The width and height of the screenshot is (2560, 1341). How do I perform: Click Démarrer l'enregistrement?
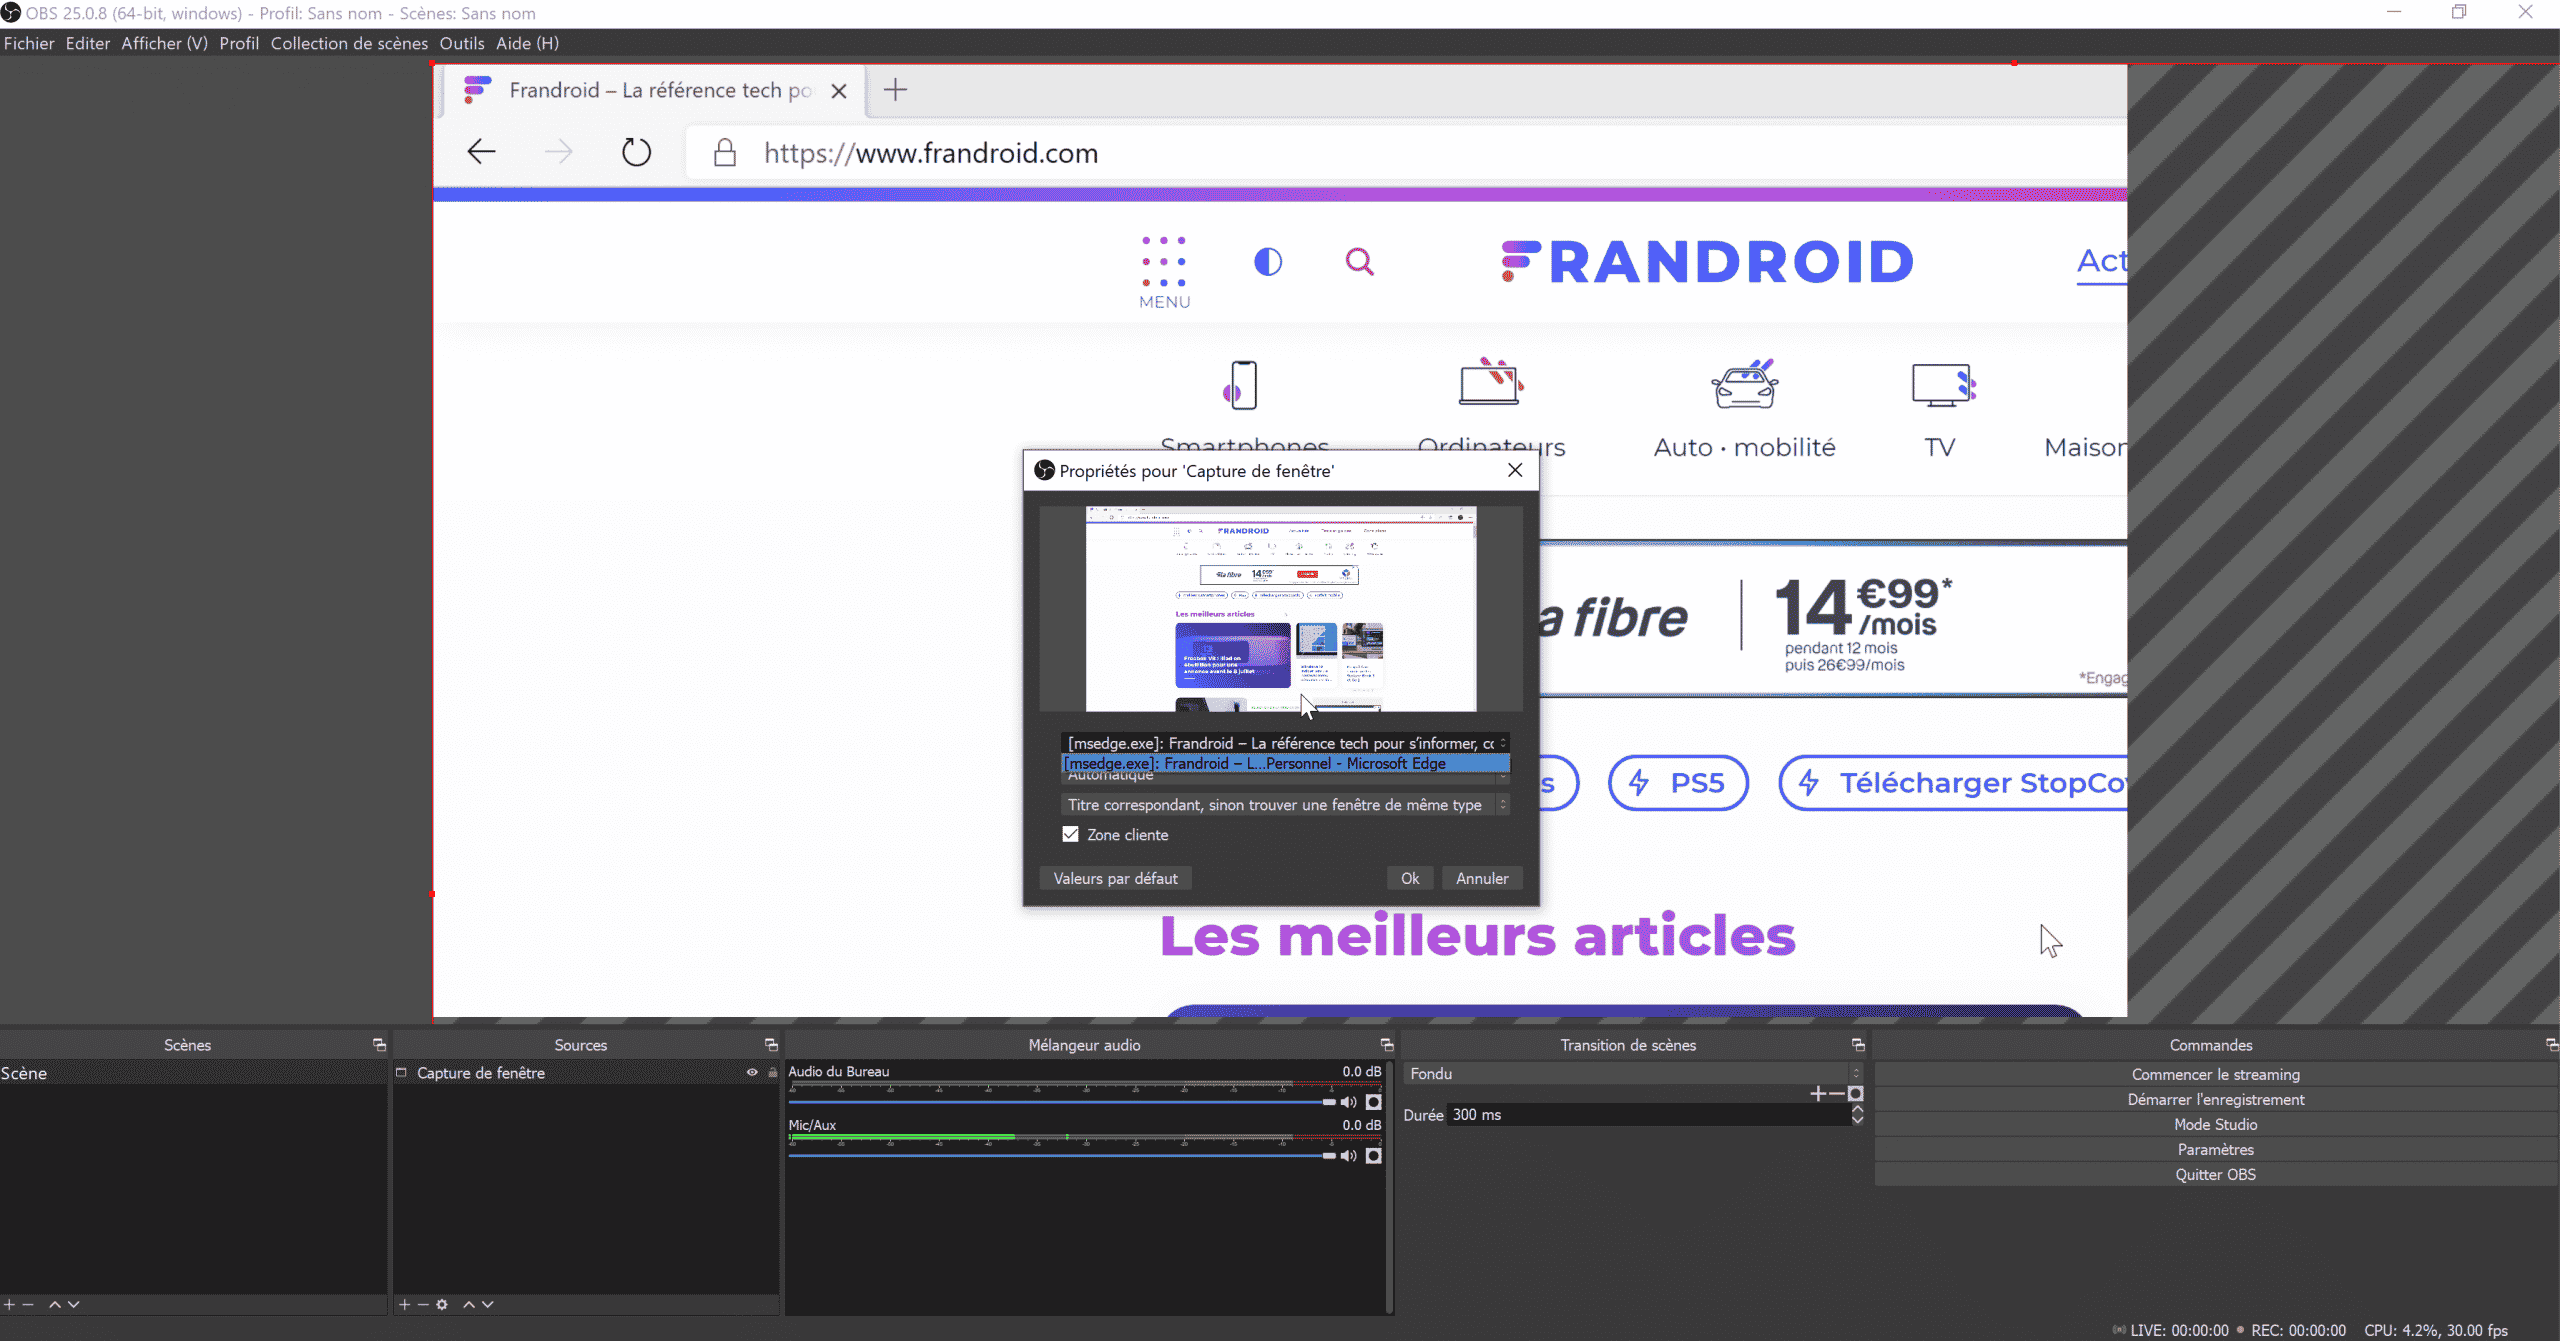pos(2215,1099)
